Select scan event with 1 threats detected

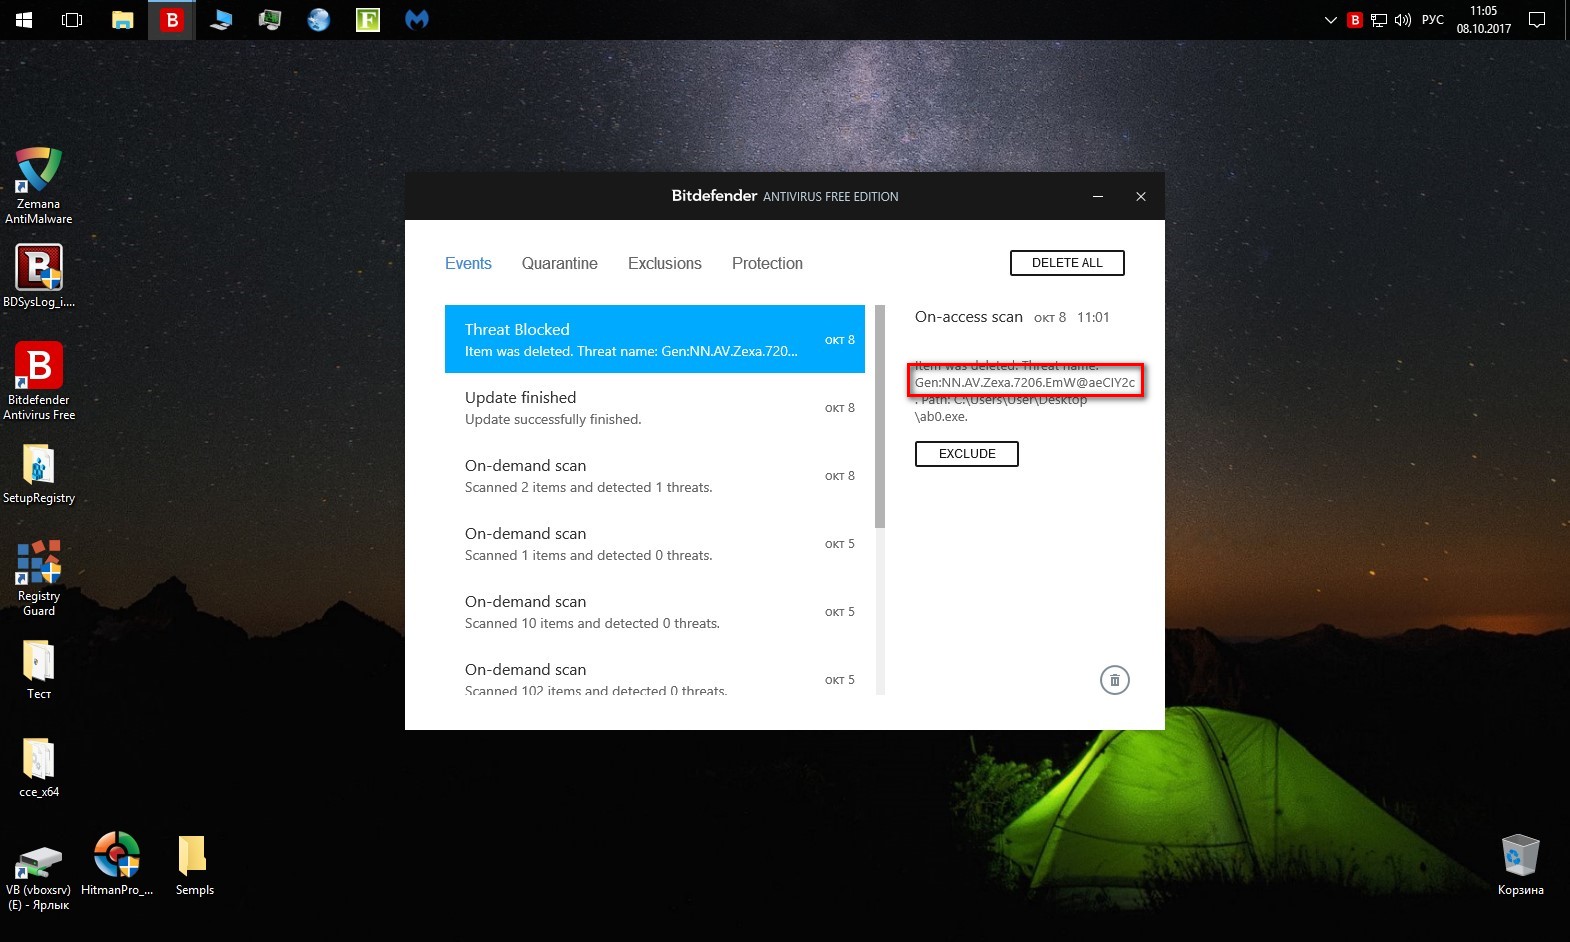[655, 475]
